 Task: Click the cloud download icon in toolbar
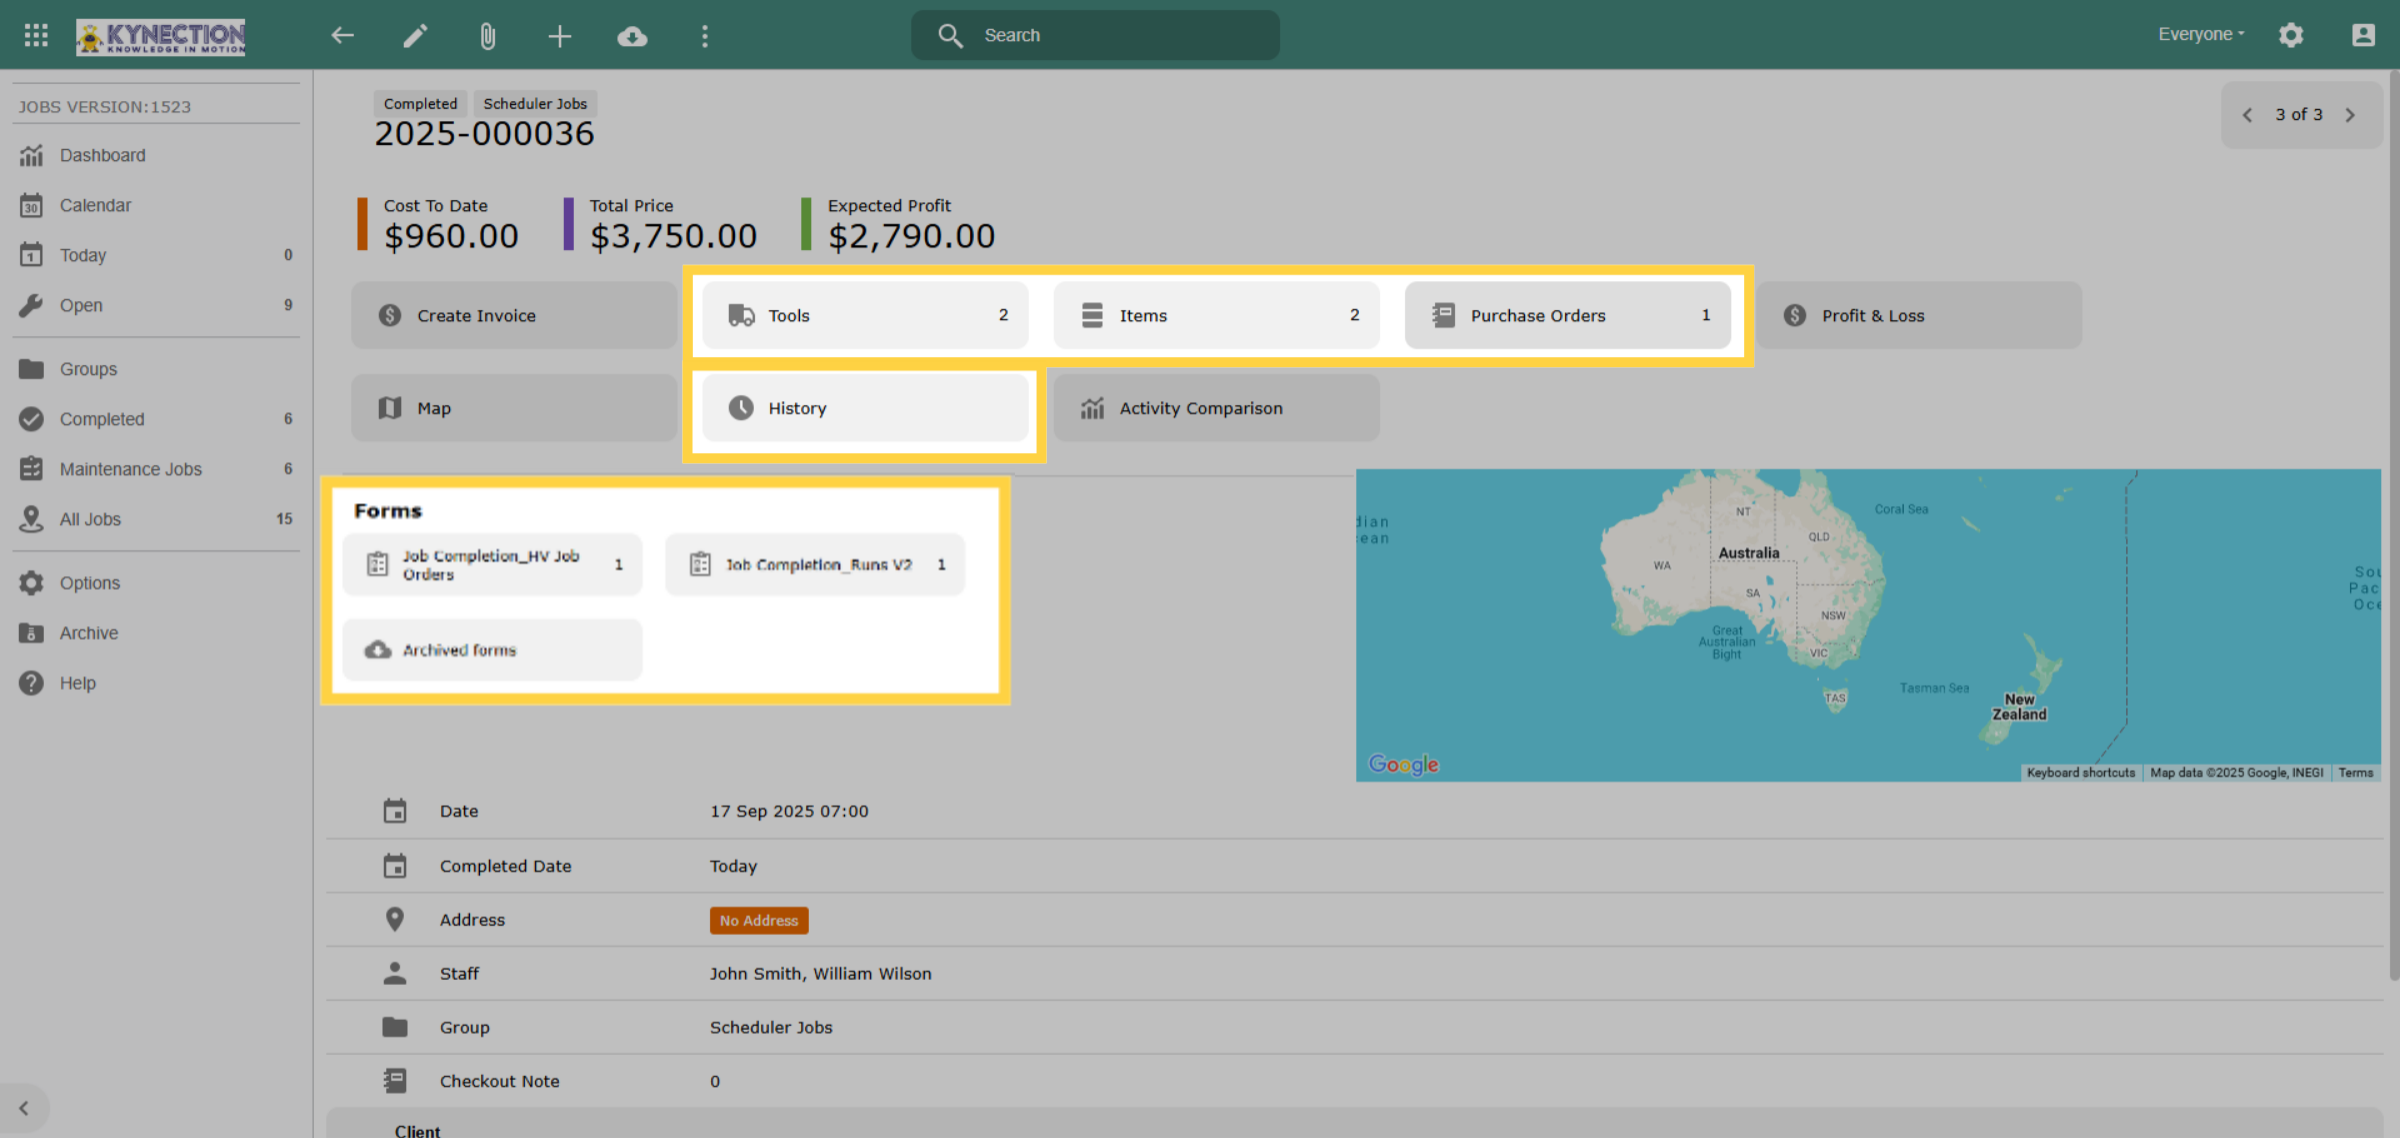632,37
